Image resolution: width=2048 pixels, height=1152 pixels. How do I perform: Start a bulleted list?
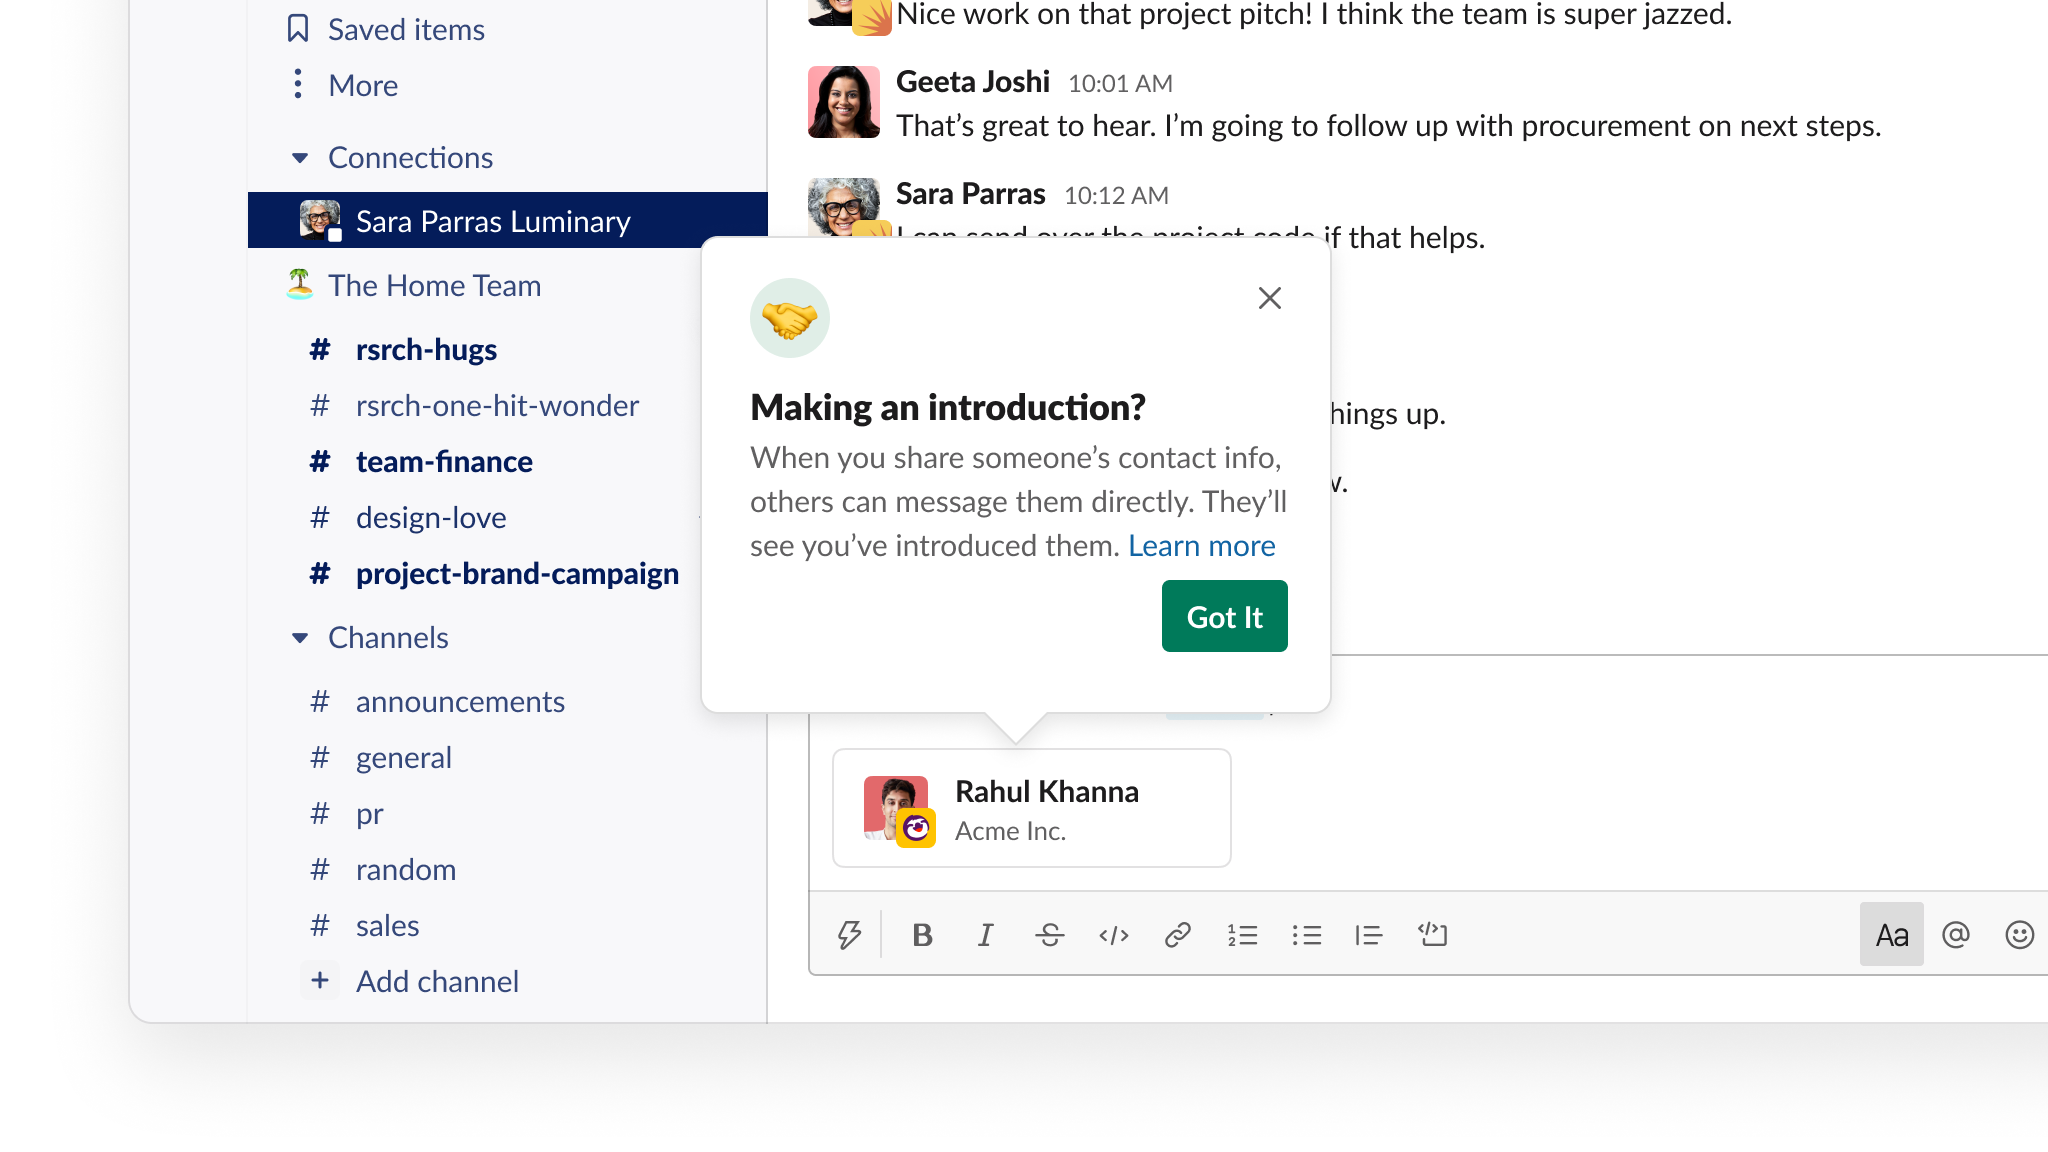[x=1306, y=935]
